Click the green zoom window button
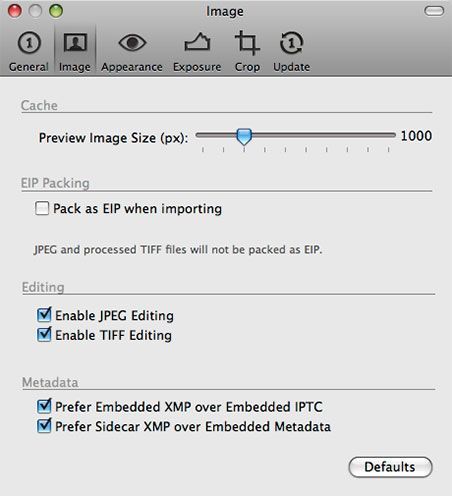Image resolution: width=452 pixels, height=496 pixels. coord(56,11)
